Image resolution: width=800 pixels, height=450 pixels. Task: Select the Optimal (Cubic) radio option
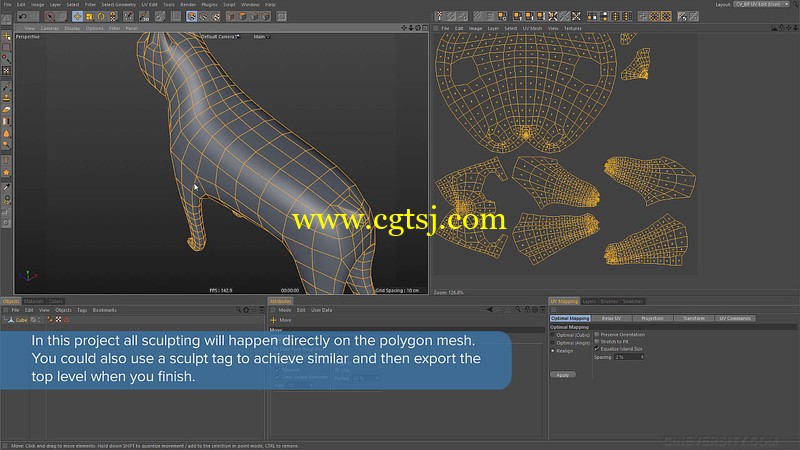[x=553, y=335]
